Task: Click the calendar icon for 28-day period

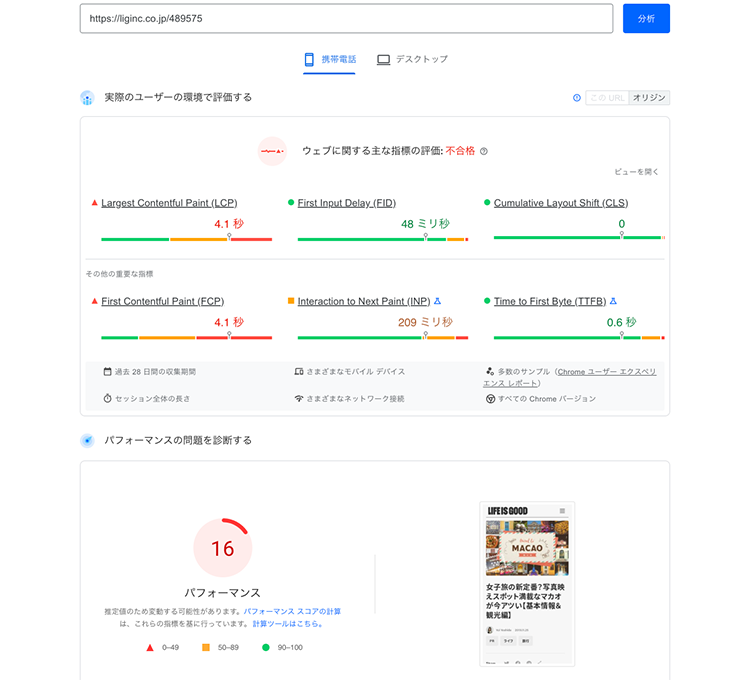Action: click(x=108, y=372)
